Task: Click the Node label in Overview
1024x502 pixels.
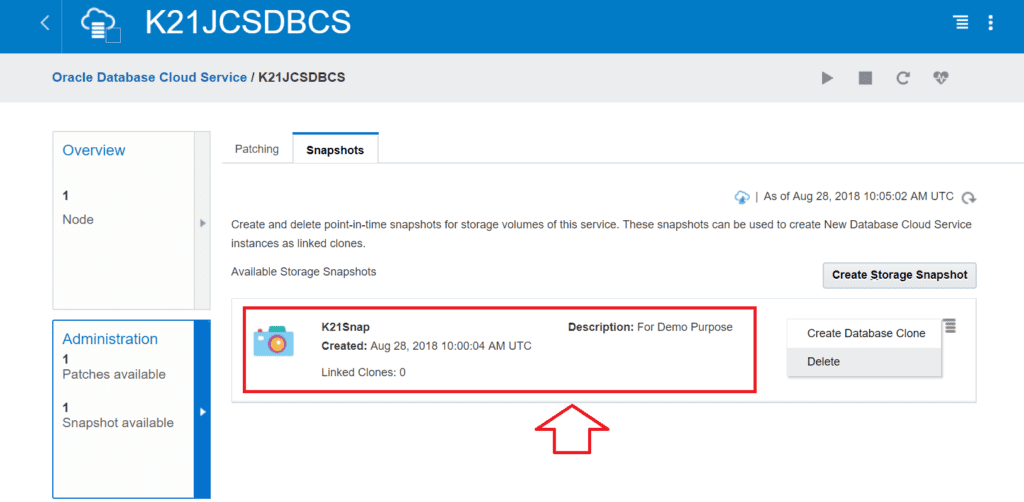Action: click(x=78, y=220)
